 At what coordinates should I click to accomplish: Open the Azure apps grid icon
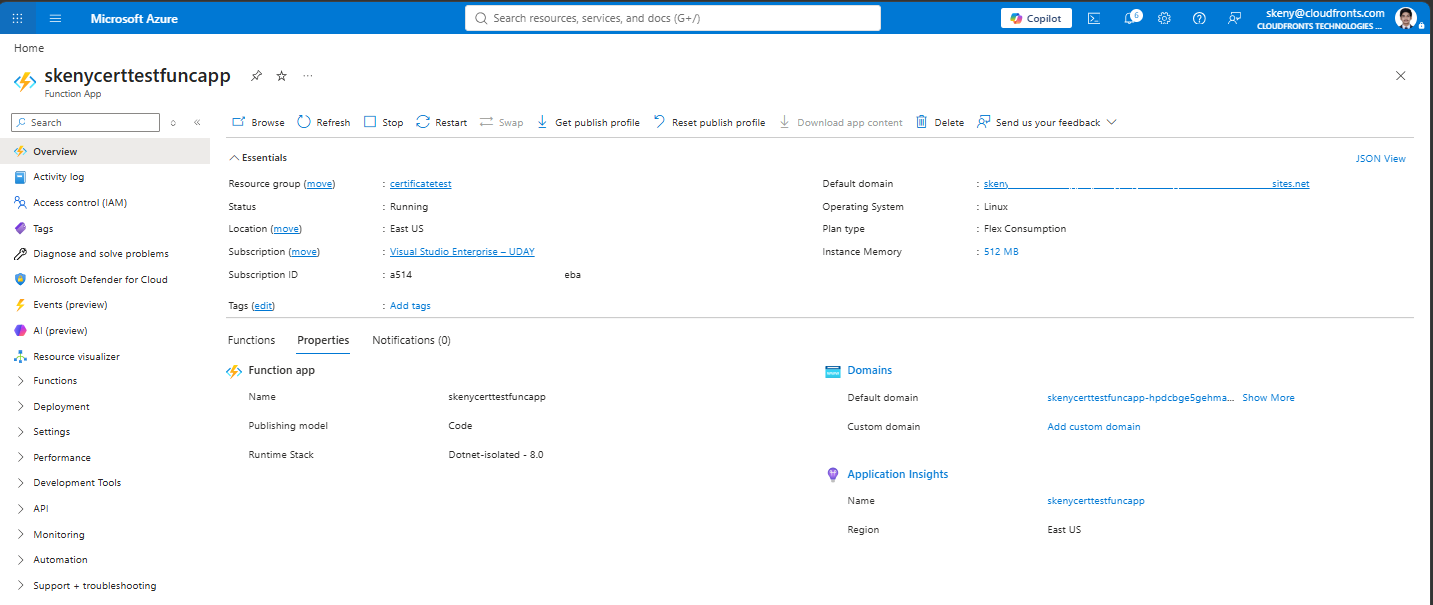pos(17,18)
